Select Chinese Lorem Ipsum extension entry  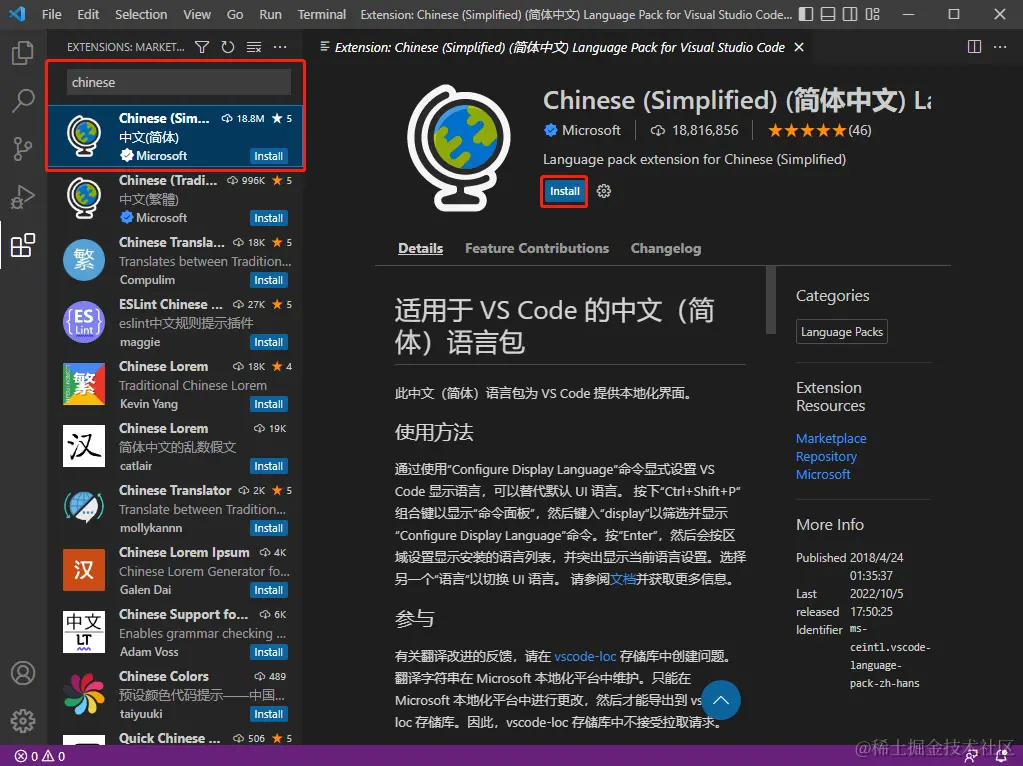click(177, 571)
